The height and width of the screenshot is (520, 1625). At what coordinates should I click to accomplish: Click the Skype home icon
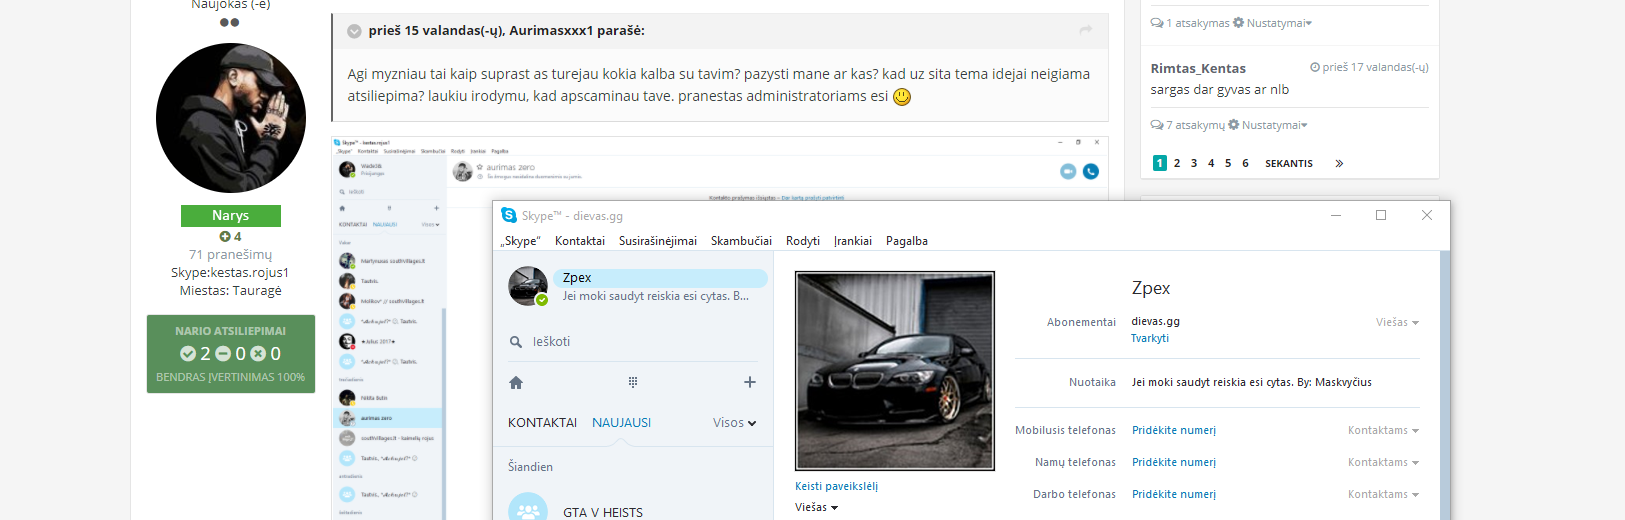[516, 383]
